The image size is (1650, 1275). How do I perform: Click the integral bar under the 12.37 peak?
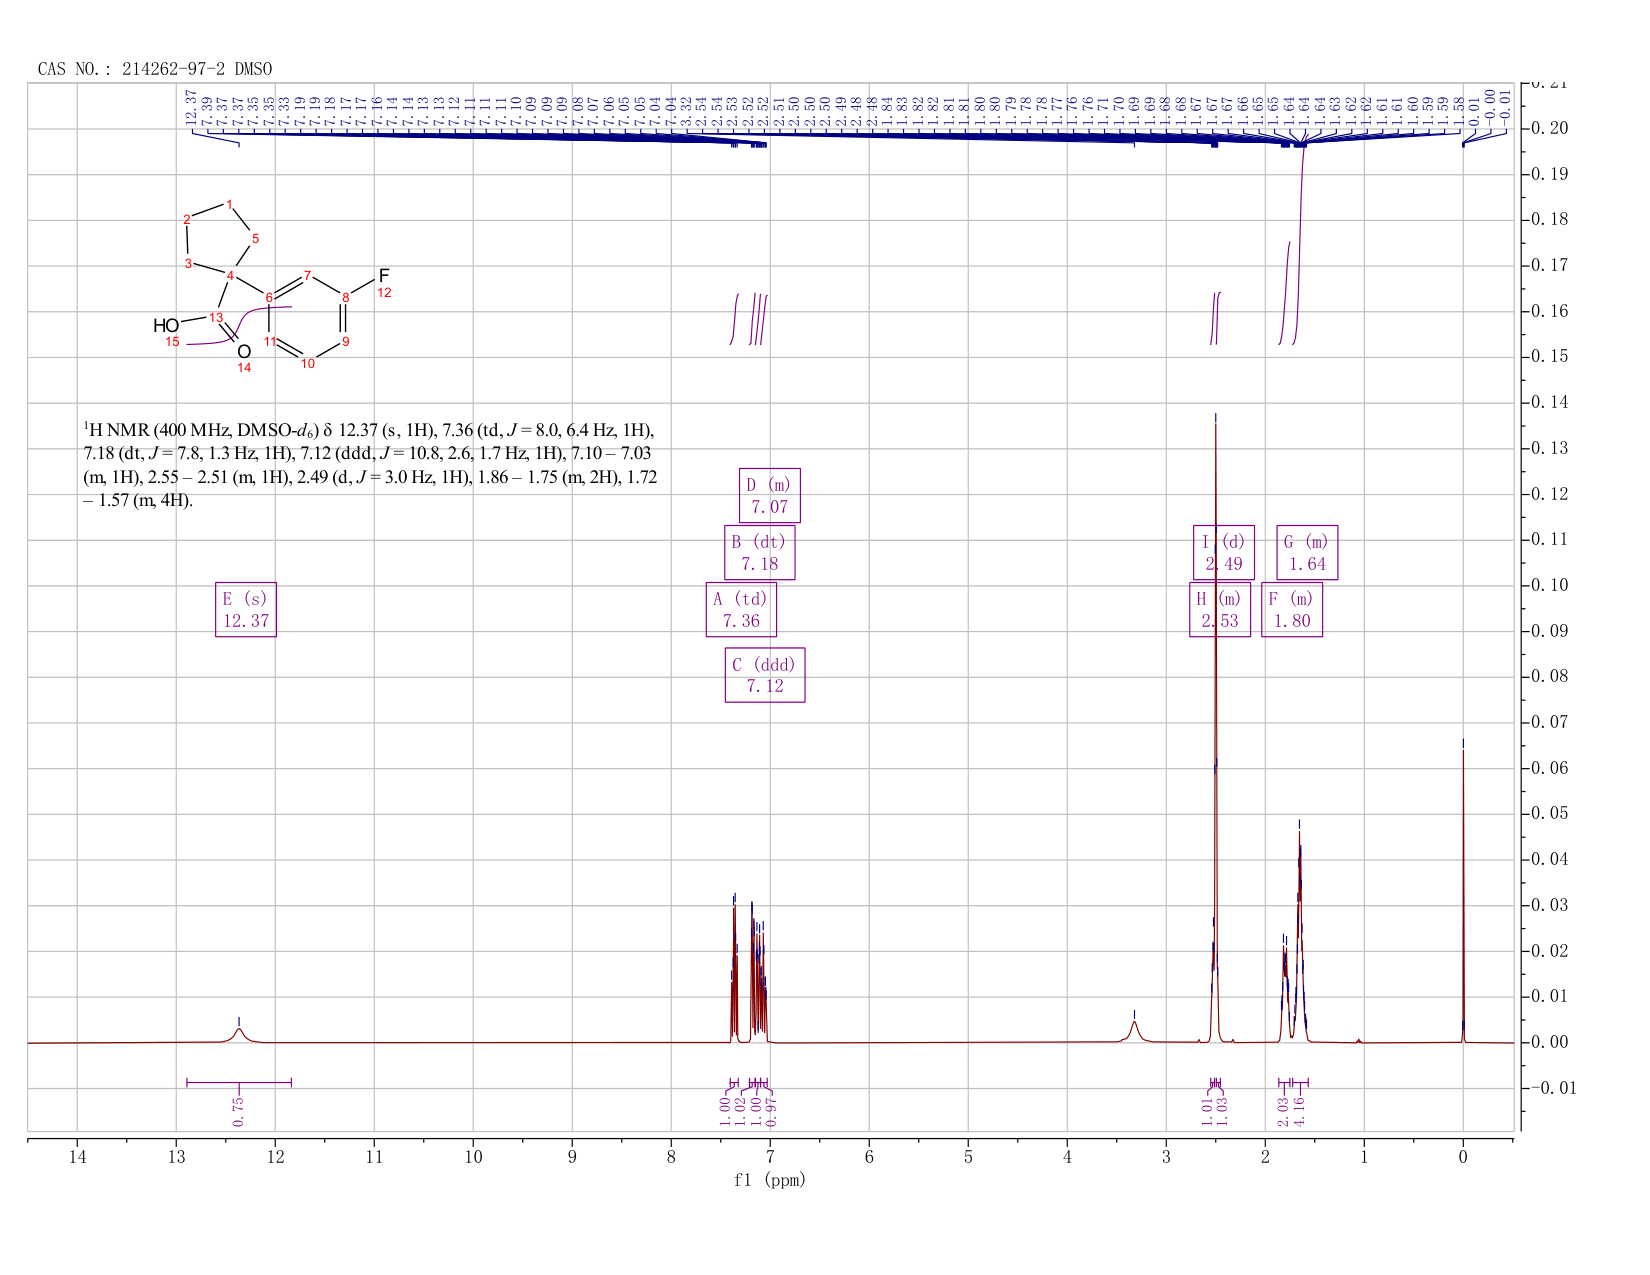pos(239,1082)
